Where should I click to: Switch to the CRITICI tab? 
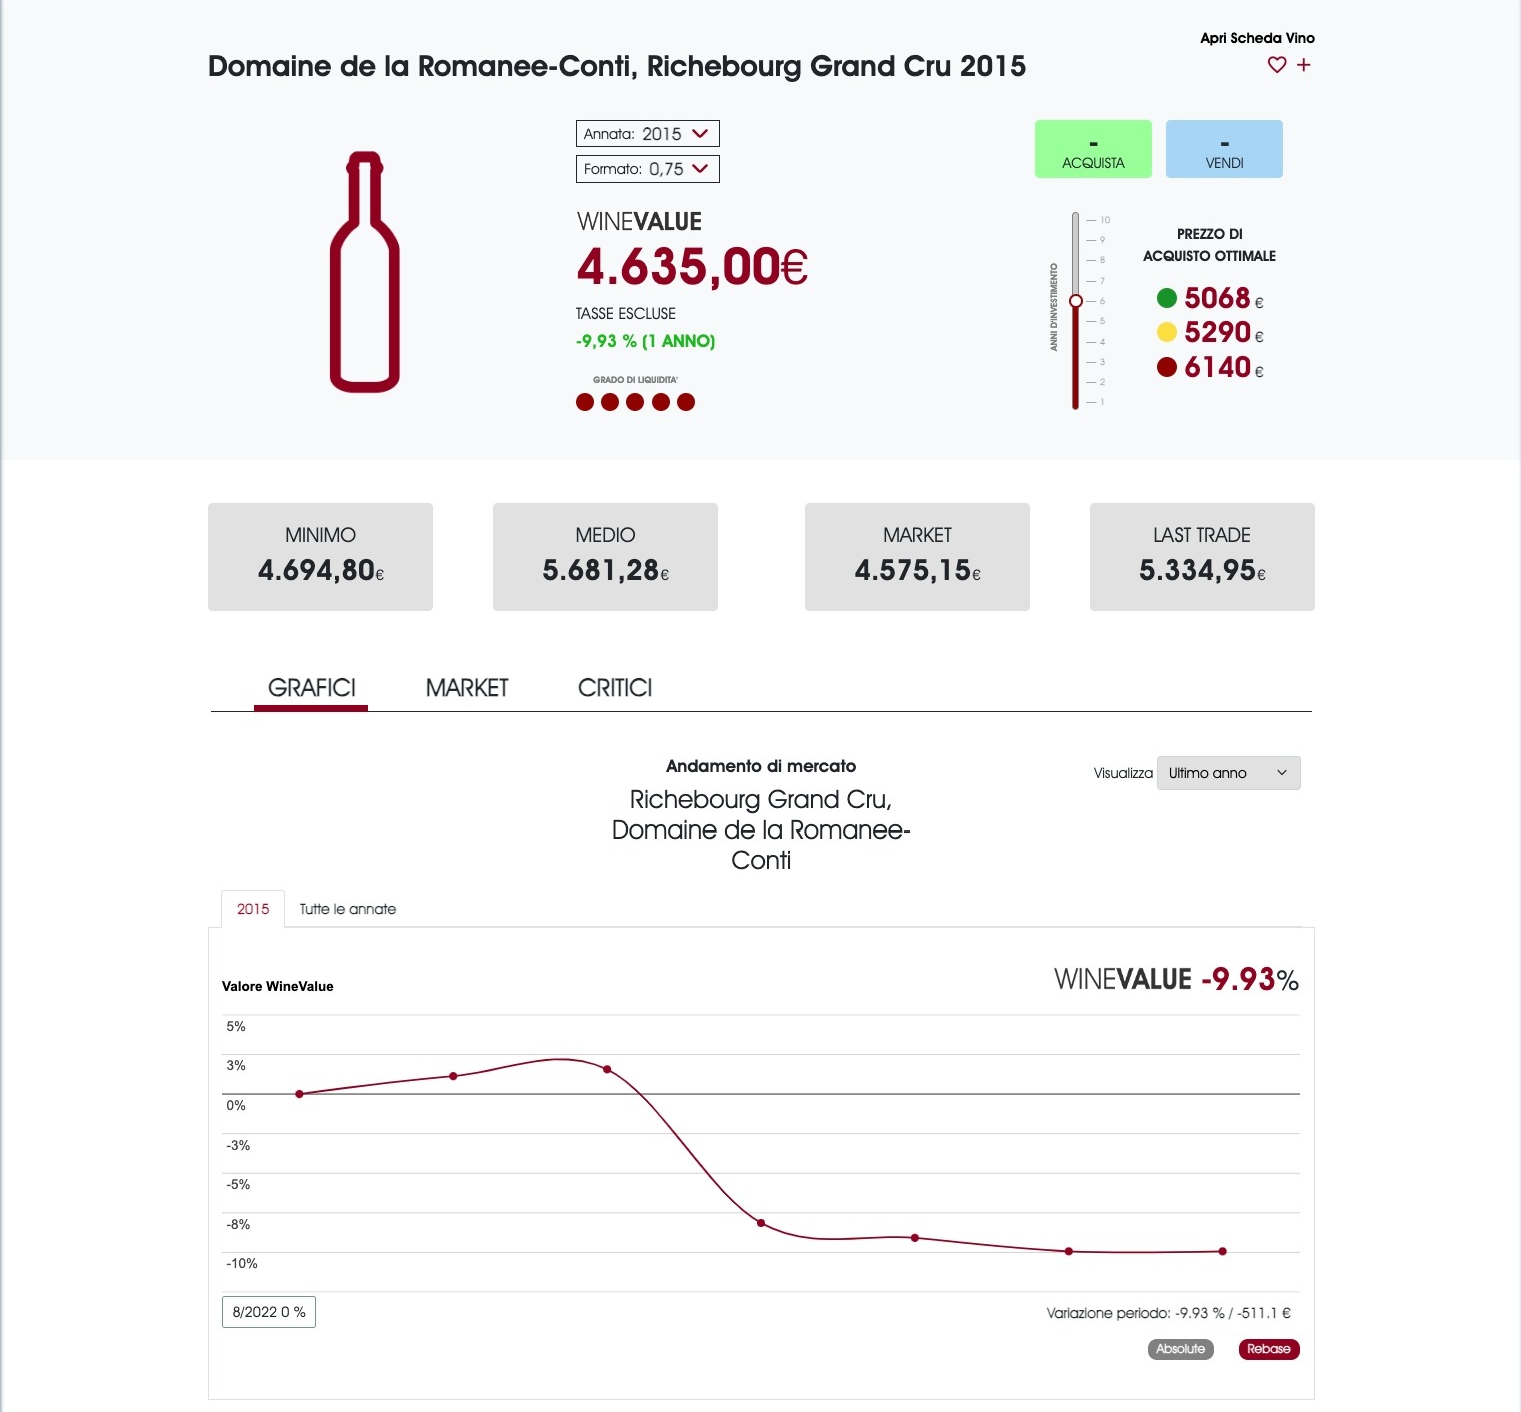[x=615, y=688]
